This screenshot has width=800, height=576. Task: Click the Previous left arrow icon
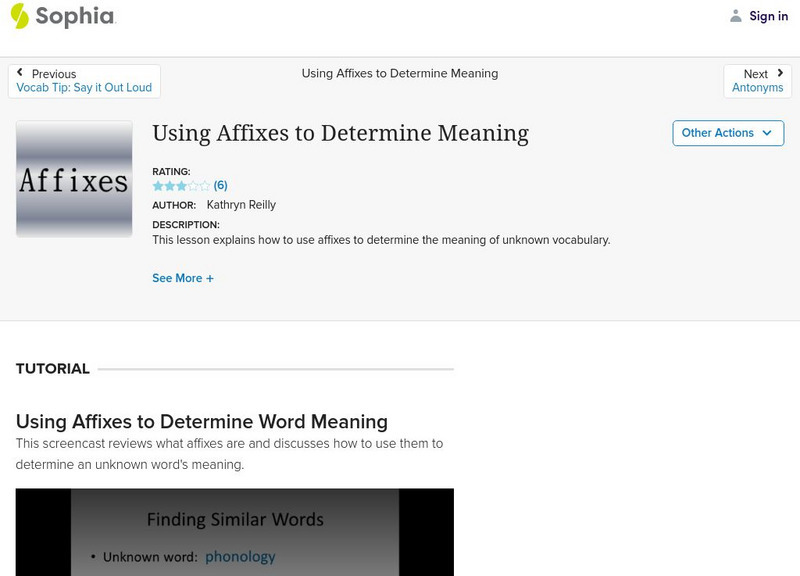tap(21, 73)
